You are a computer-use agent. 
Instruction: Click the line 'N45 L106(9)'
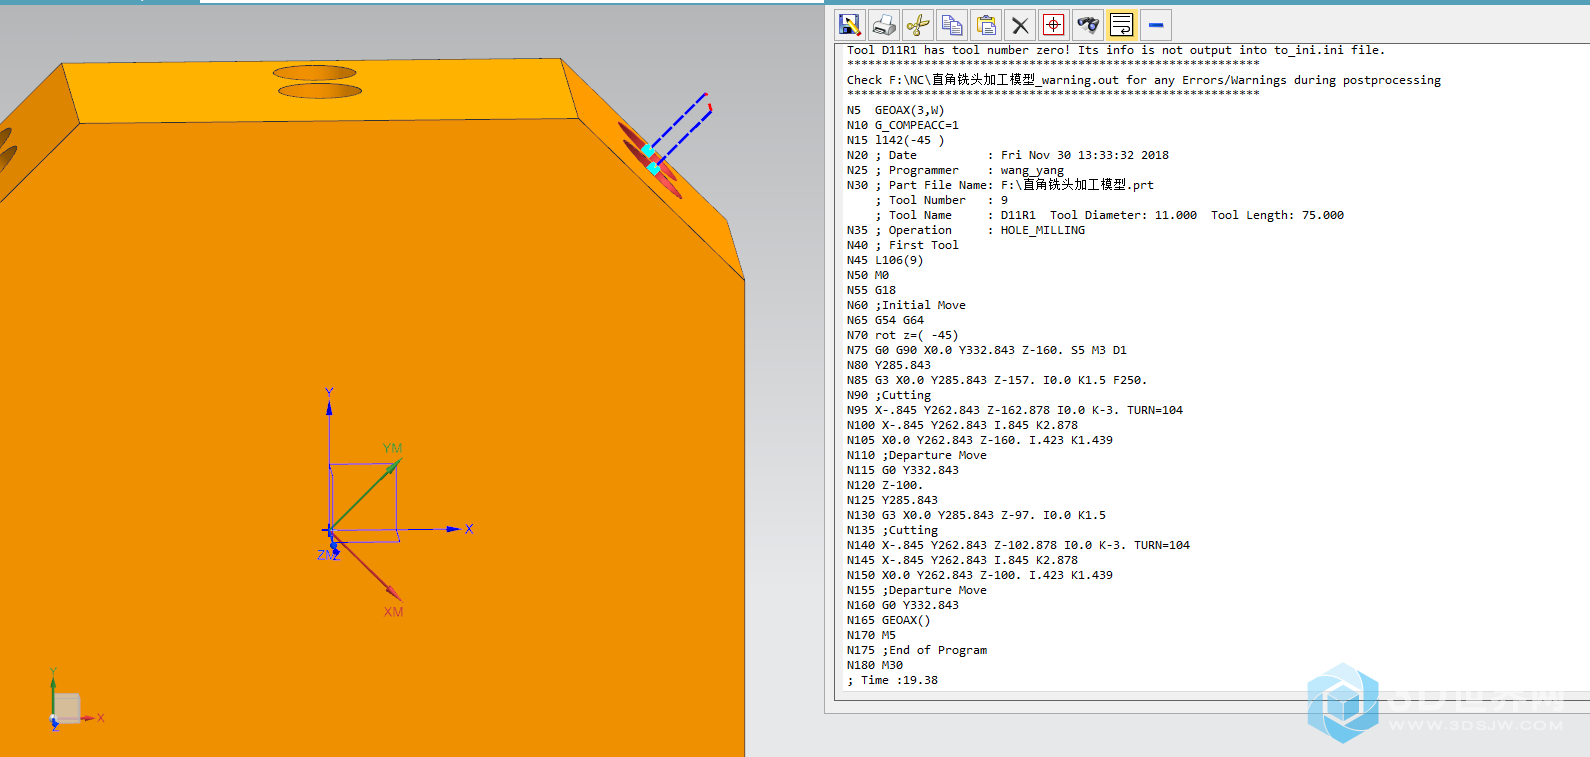(x=884, y=260)
